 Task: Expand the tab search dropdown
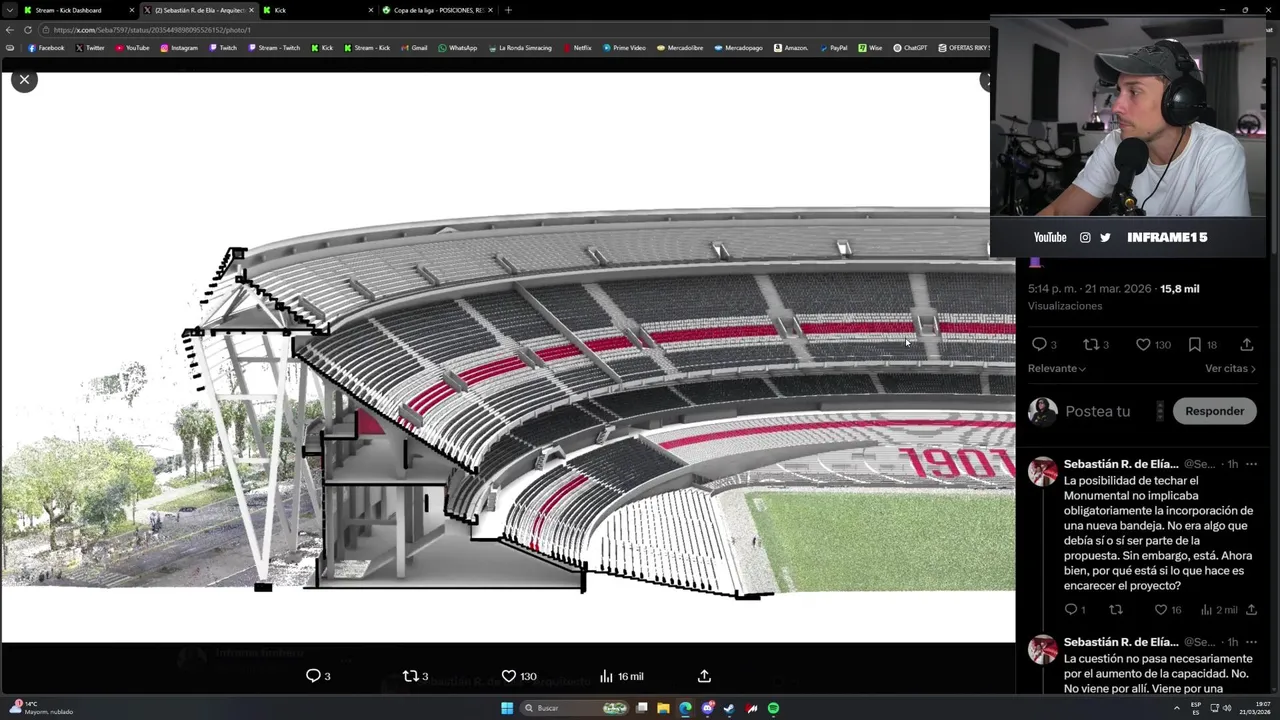coord(10,10)
